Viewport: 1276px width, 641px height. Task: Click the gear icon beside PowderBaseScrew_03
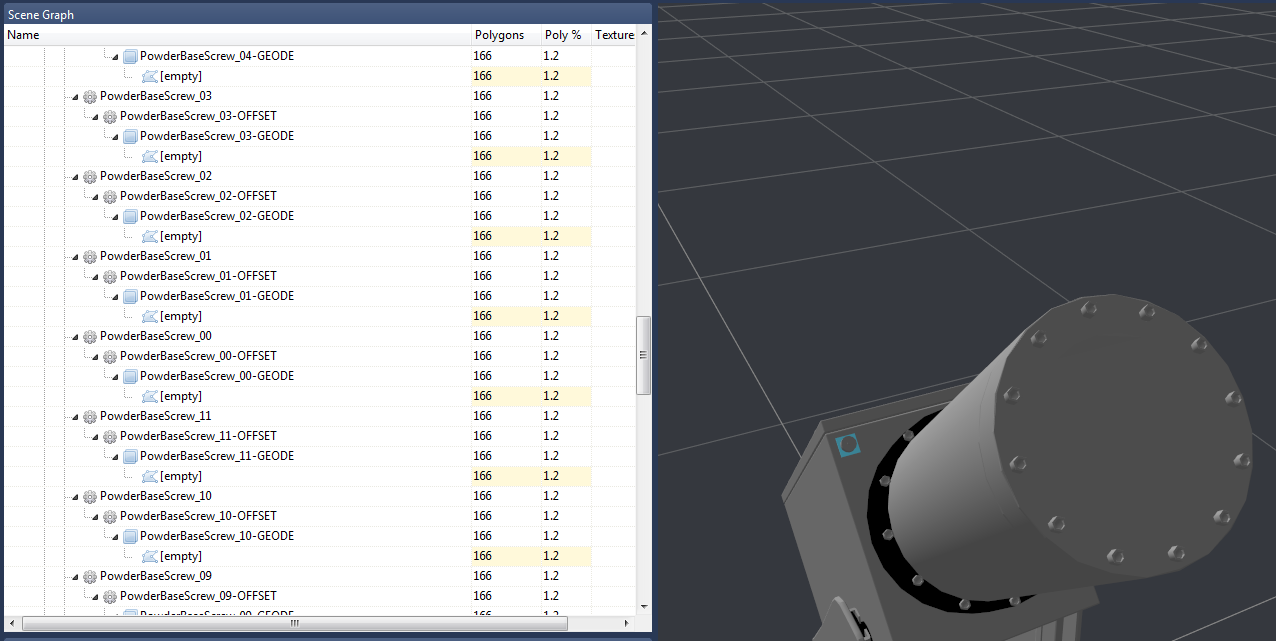tap(89, 96)
